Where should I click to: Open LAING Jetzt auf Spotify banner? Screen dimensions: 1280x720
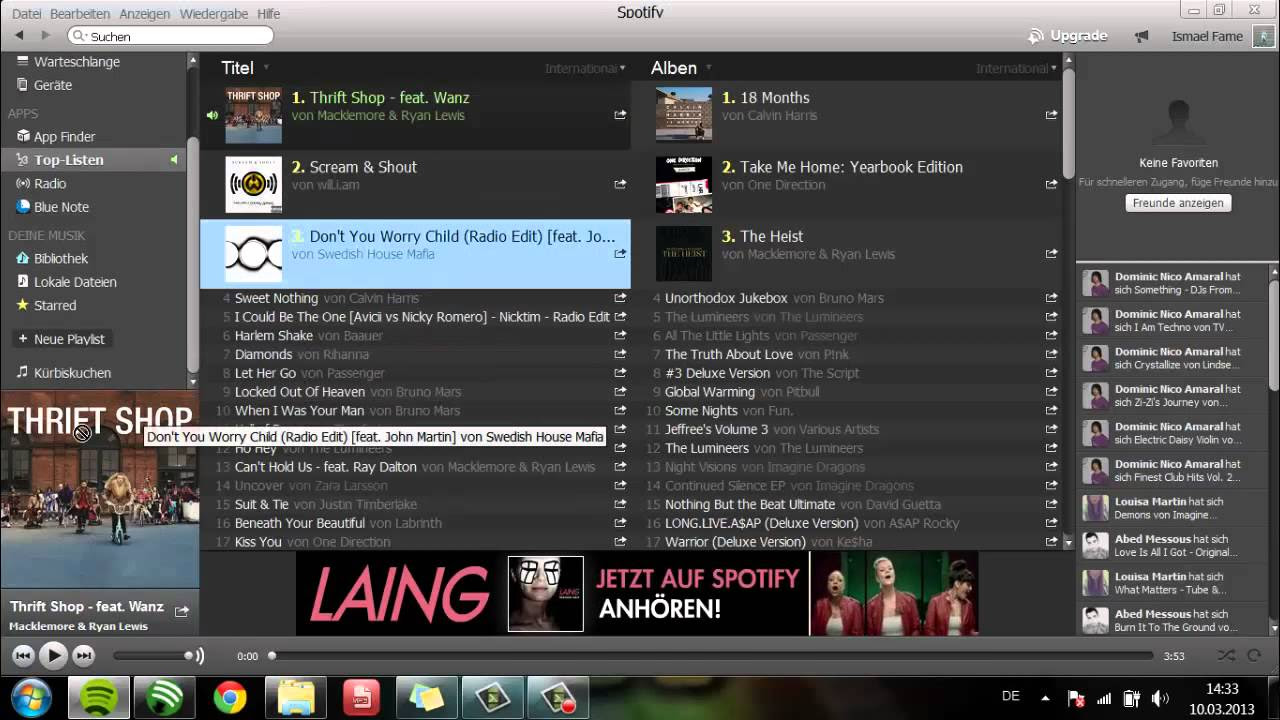coord(637,594)
